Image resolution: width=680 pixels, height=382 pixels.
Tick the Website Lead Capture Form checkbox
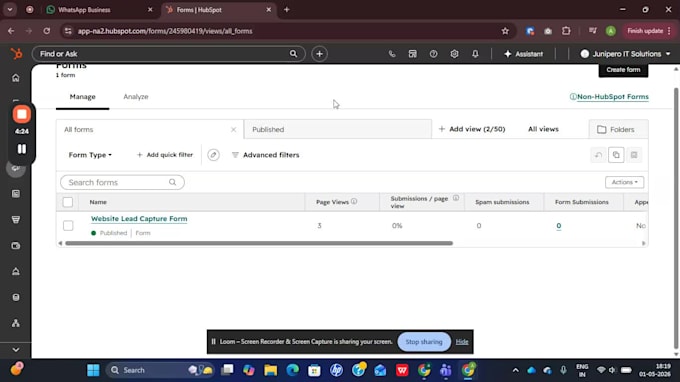point(68,225)
